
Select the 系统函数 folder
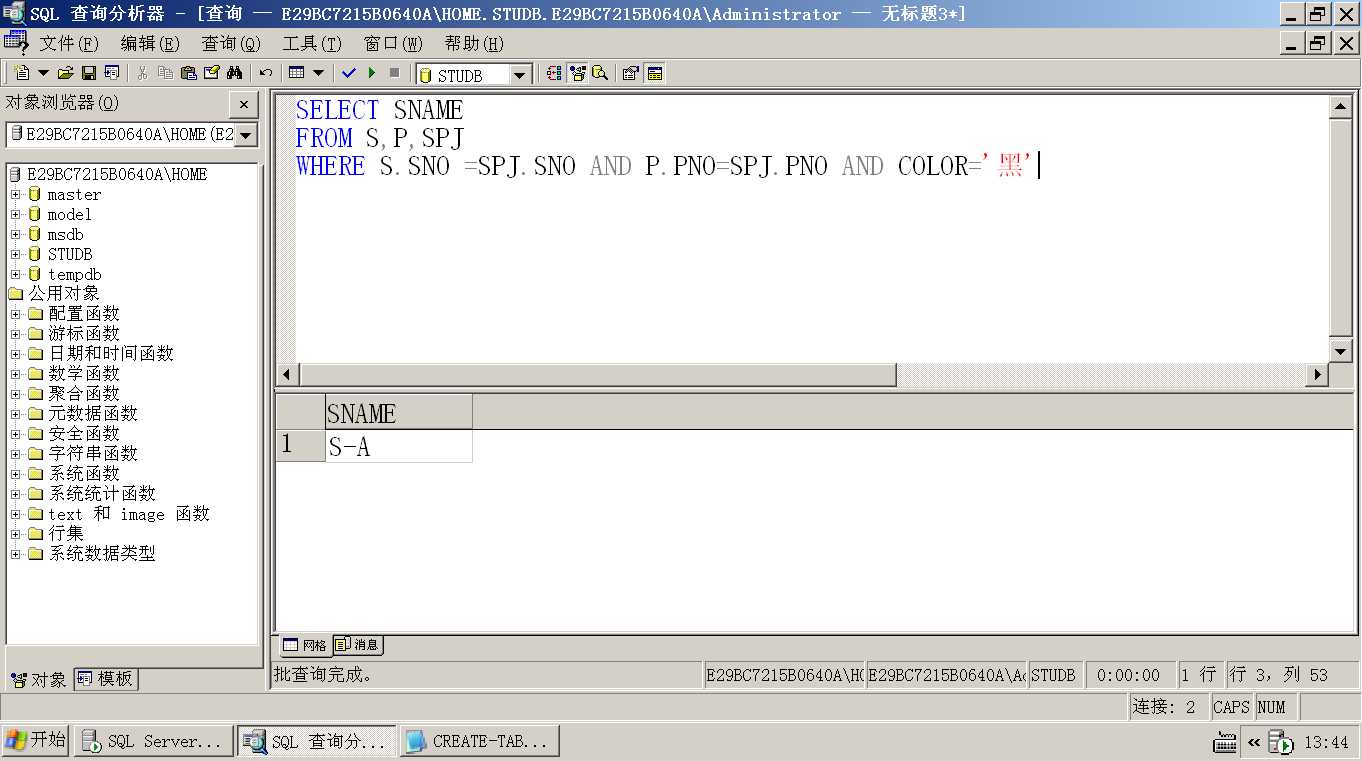tap(84, 473)
